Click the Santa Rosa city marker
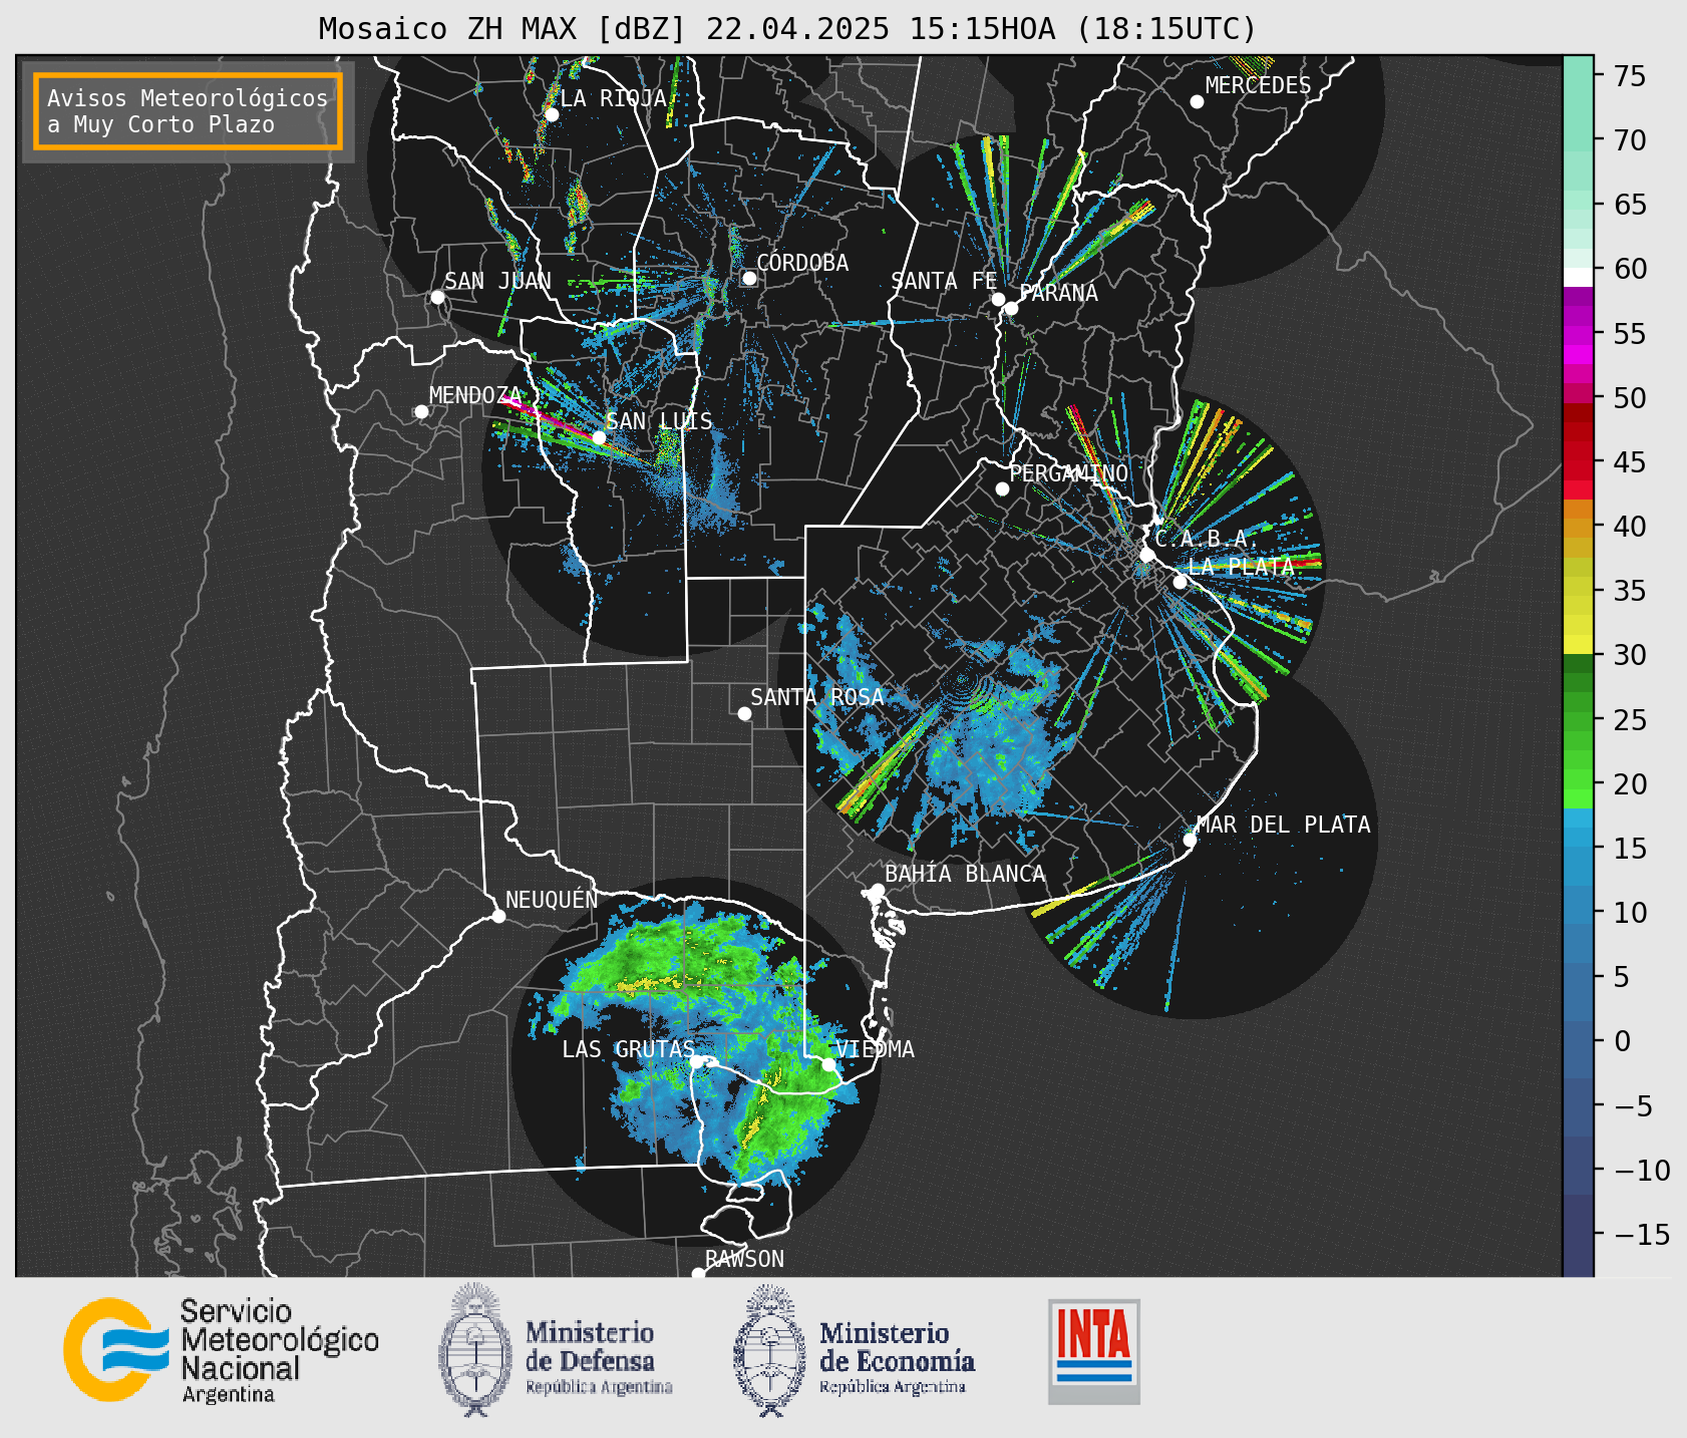This screenshot has height=1438, width=1687. tap(744, 713)
